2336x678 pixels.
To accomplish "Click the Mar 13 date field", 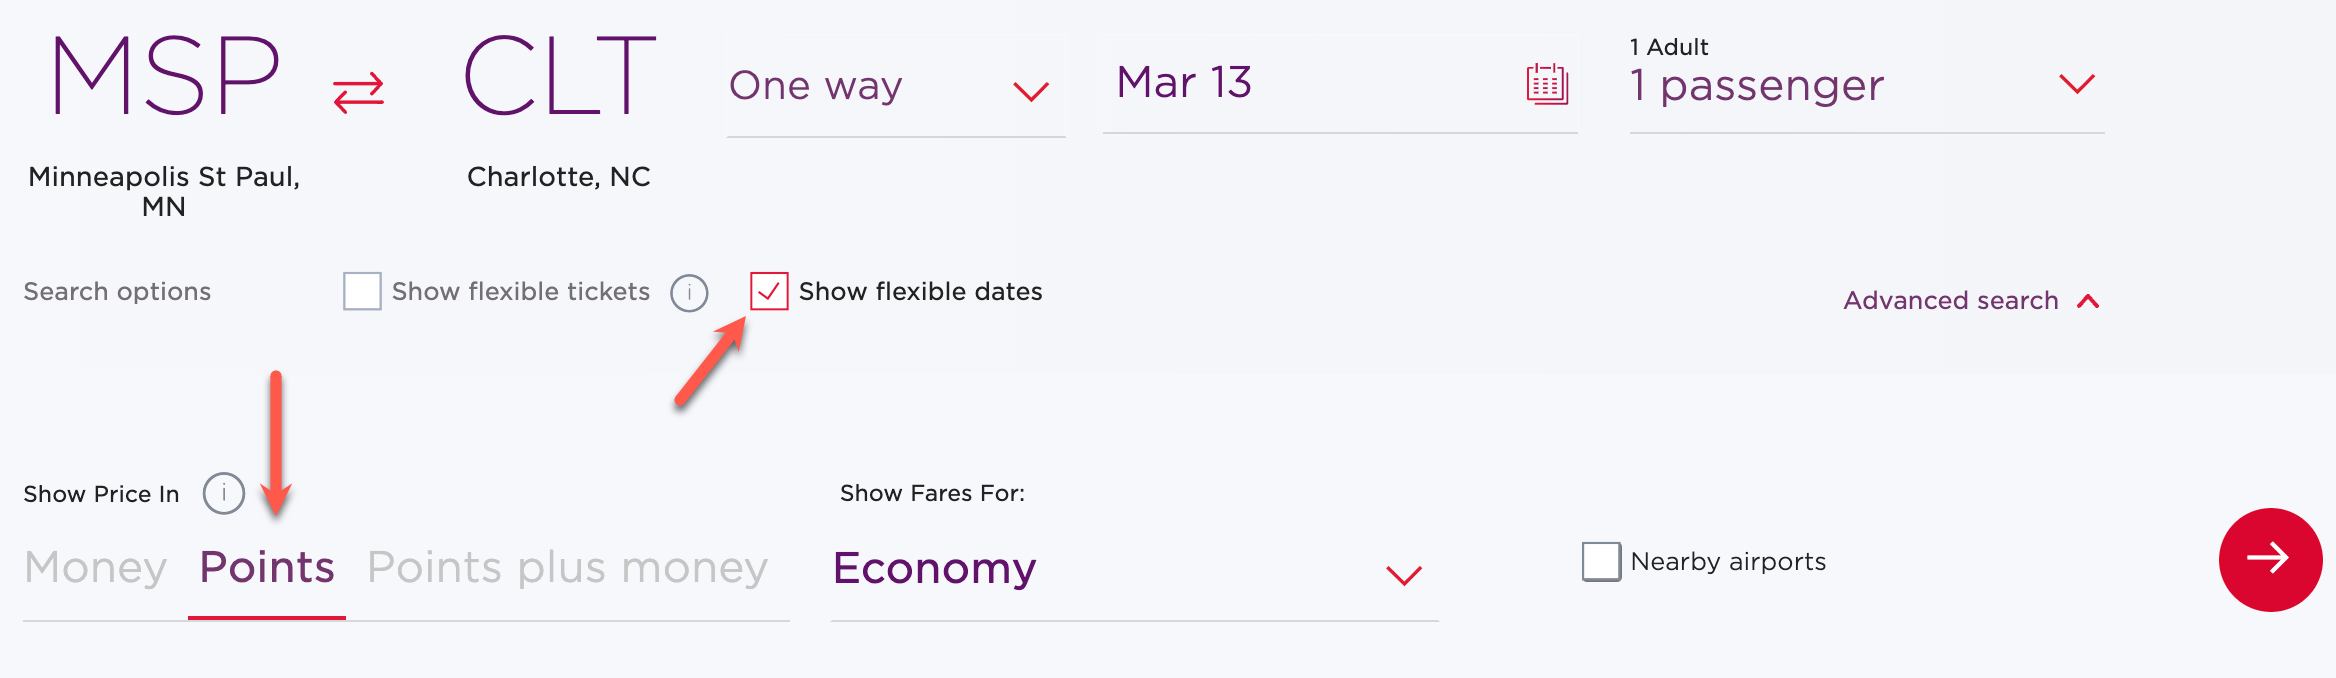I will point(1183,84).
